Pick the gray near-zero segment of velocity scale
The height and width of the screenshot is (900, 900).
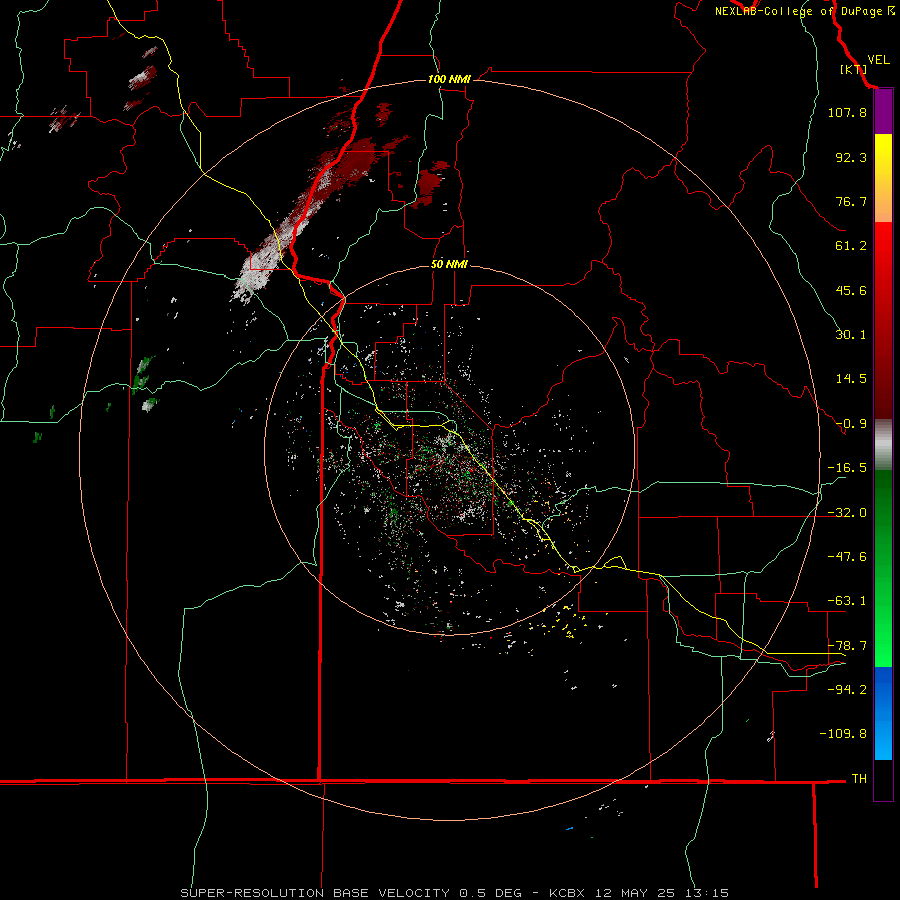883,445
